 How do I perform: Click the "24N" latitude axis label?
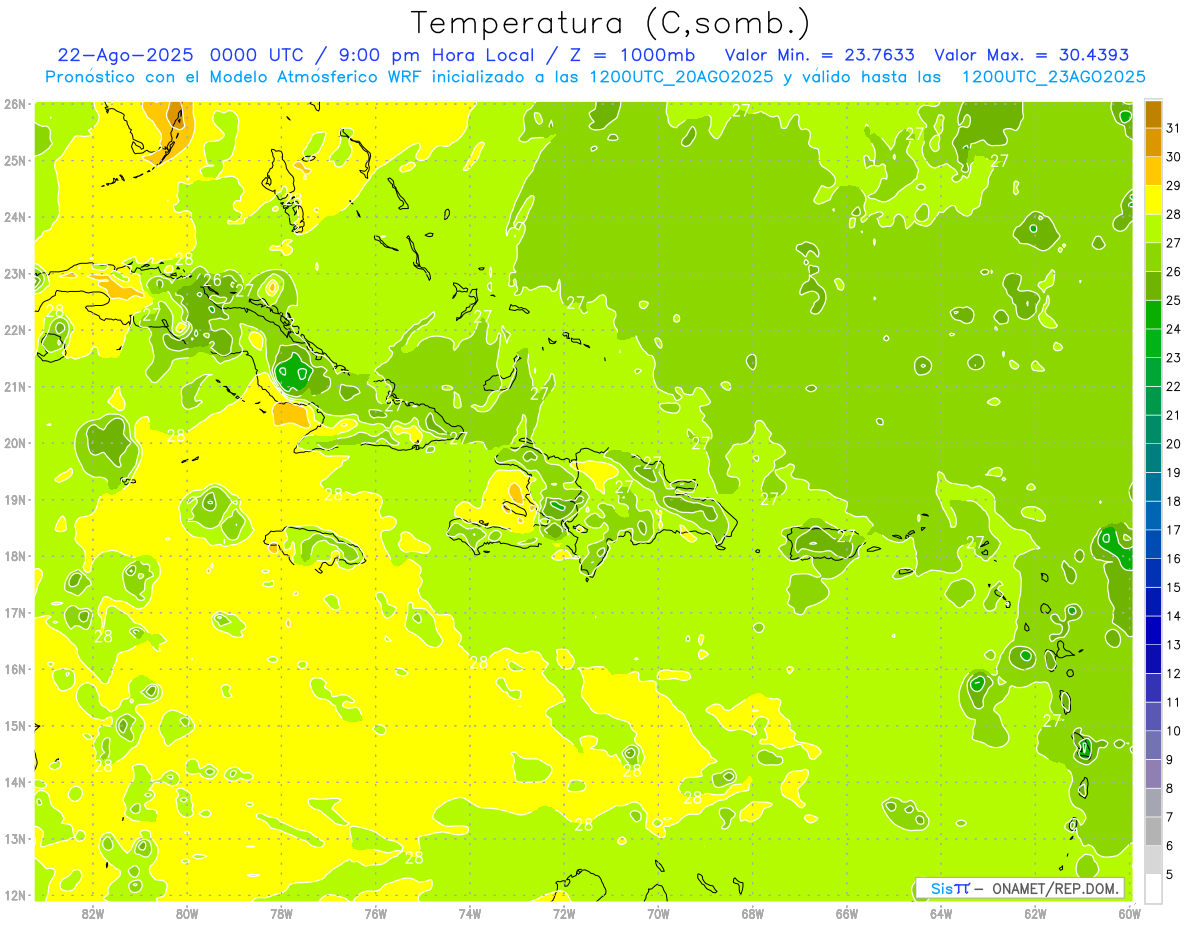(15, 217)
